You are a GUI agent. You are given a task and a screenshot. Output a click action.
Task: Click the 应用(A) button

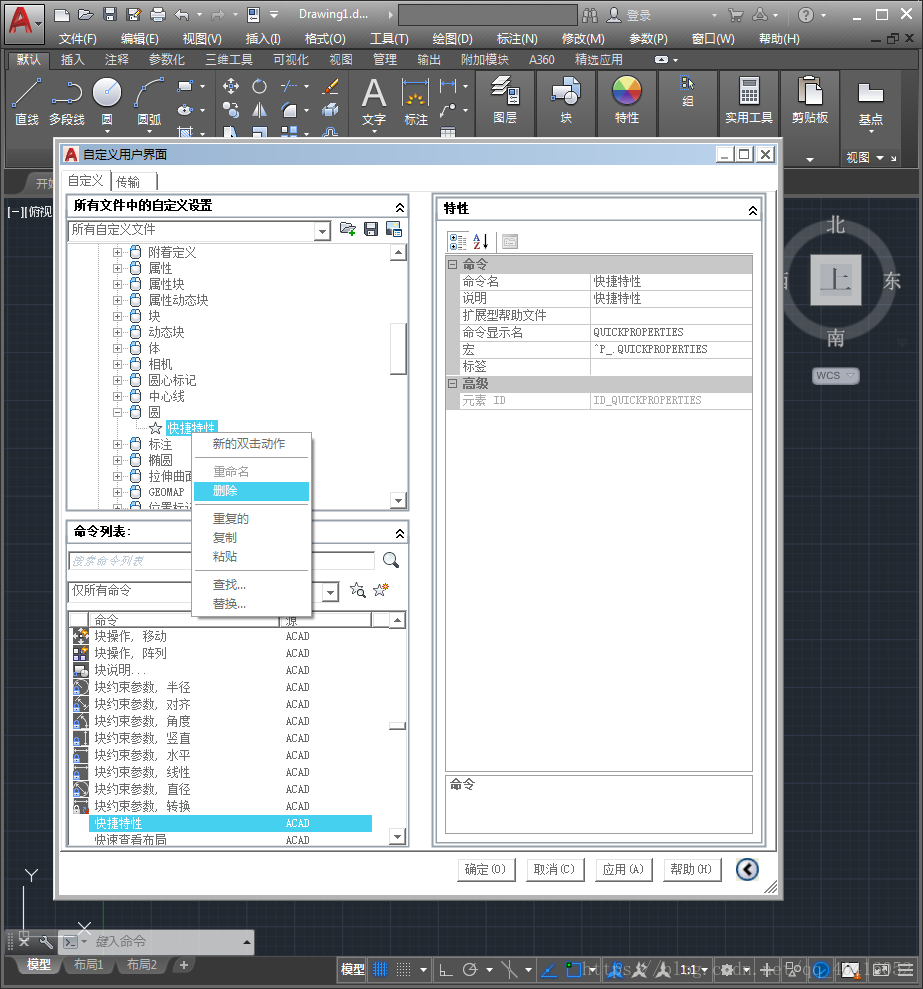click(x=623, y=870)
